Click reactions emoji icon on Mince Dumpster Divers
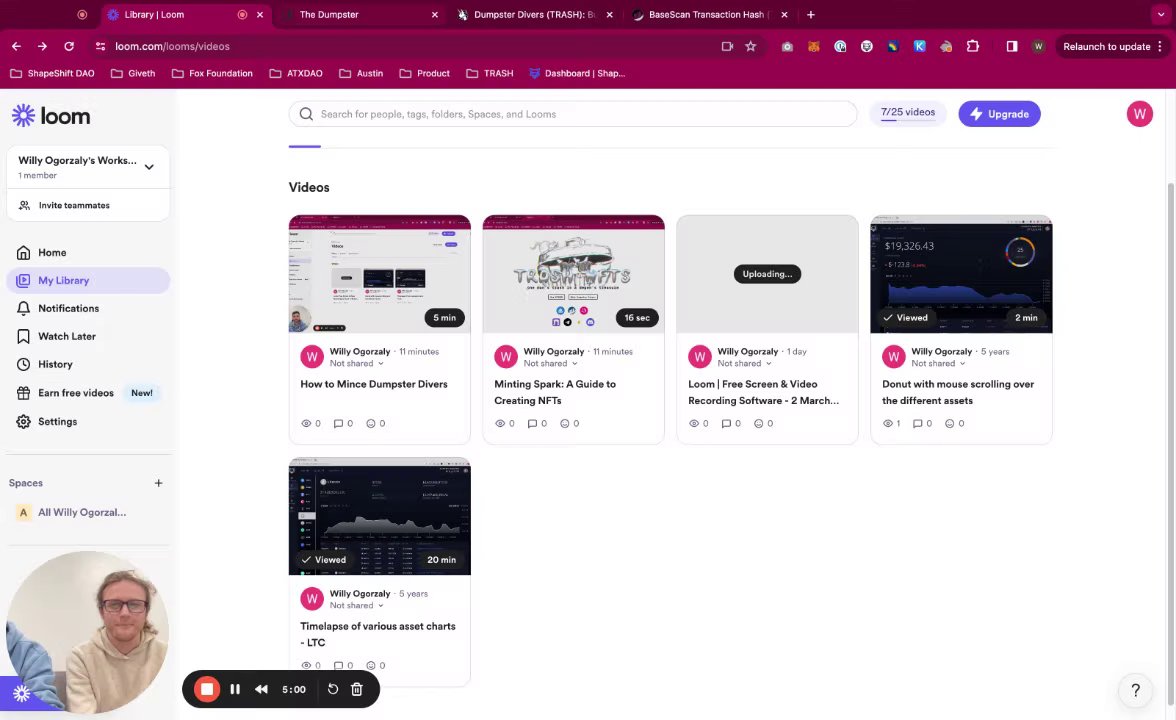Viewport: 1176px width, 720px height. pyautogui.click(x=370, y=424)
